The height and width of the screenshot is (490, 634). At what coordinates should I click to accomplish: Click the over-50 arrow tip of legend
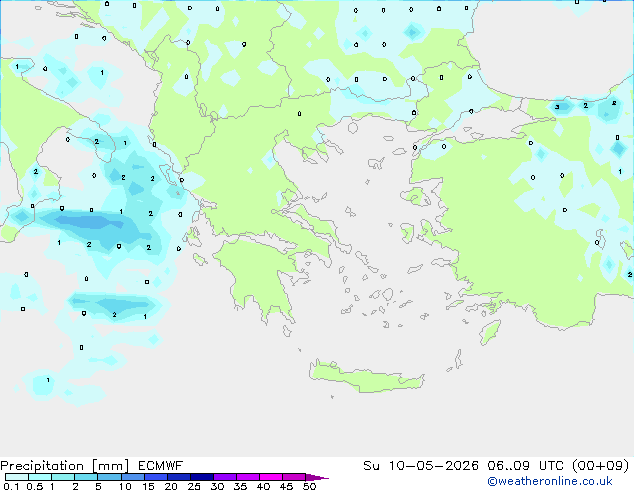(317, 477)
